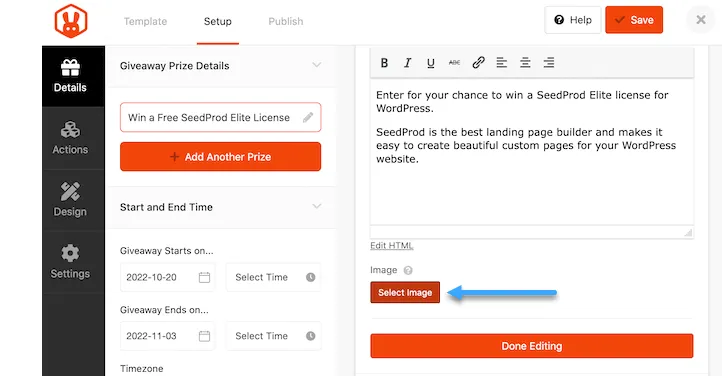Align text left in the editor

coord(501,63)
